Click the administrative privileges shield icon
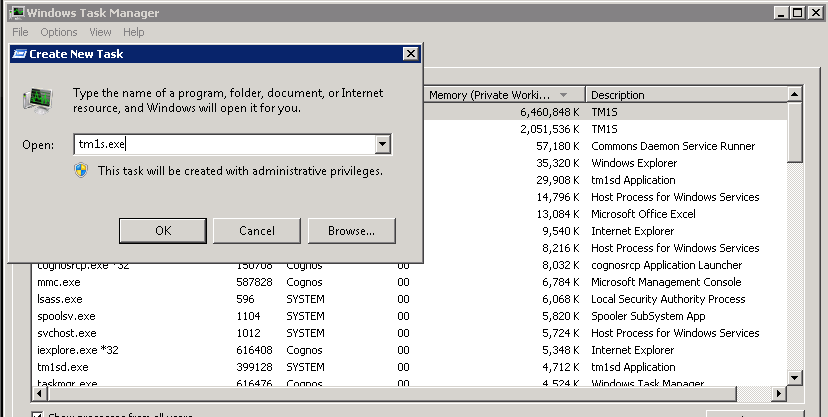Image resolution: width=828 pixels, height=417 pixels. [81, 170]
